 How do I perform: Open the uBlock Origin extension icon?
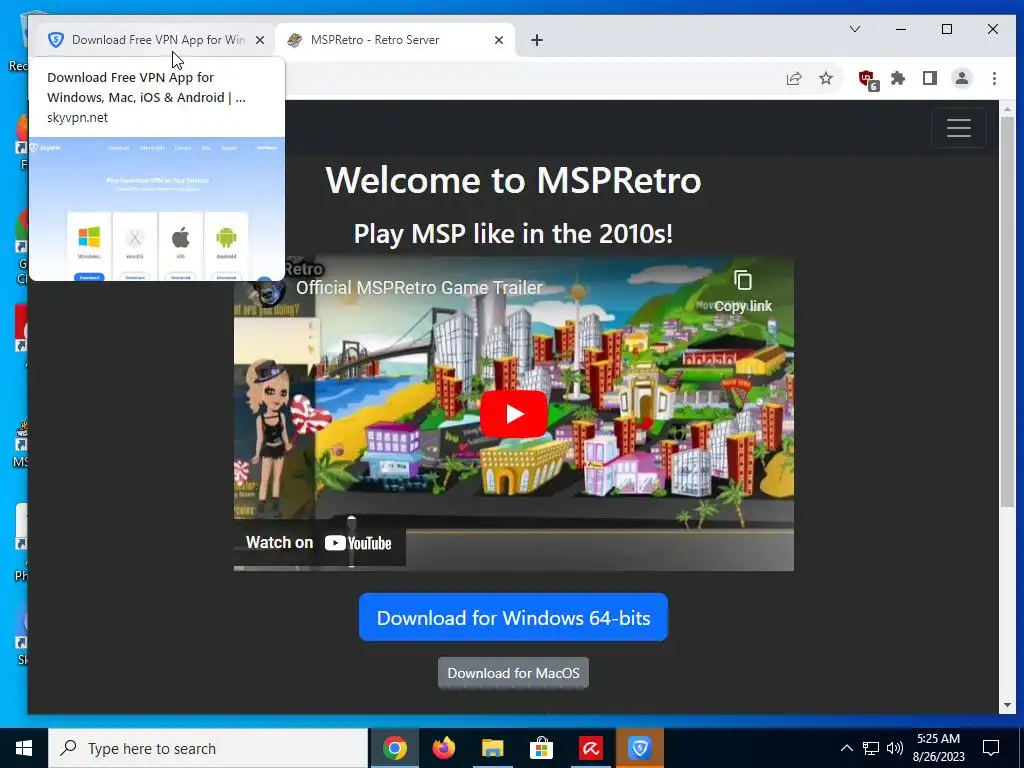[x=868, y=80]
